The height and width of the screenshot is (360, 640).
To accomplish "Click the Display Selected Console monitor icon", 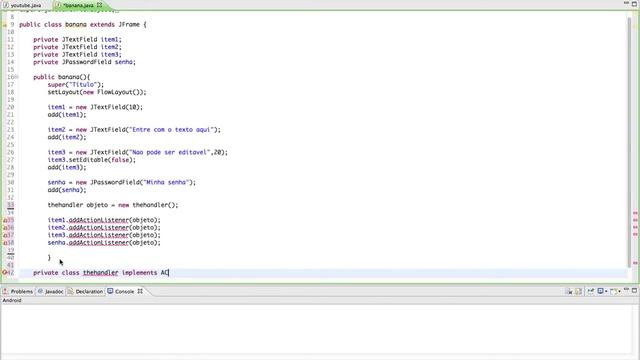I will point(600,291).
